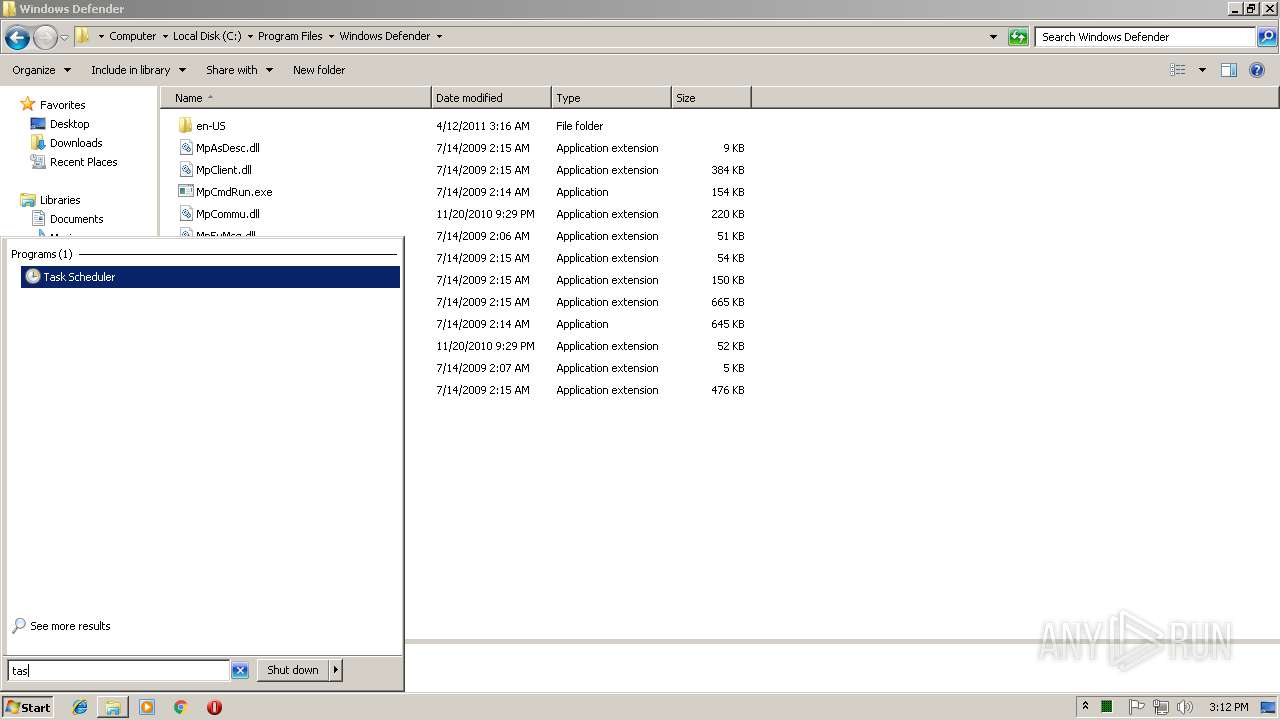Go back in Explorer navigation
Image resolution: width=1280 pixels, height=720 pixels.
pos(17,37)
